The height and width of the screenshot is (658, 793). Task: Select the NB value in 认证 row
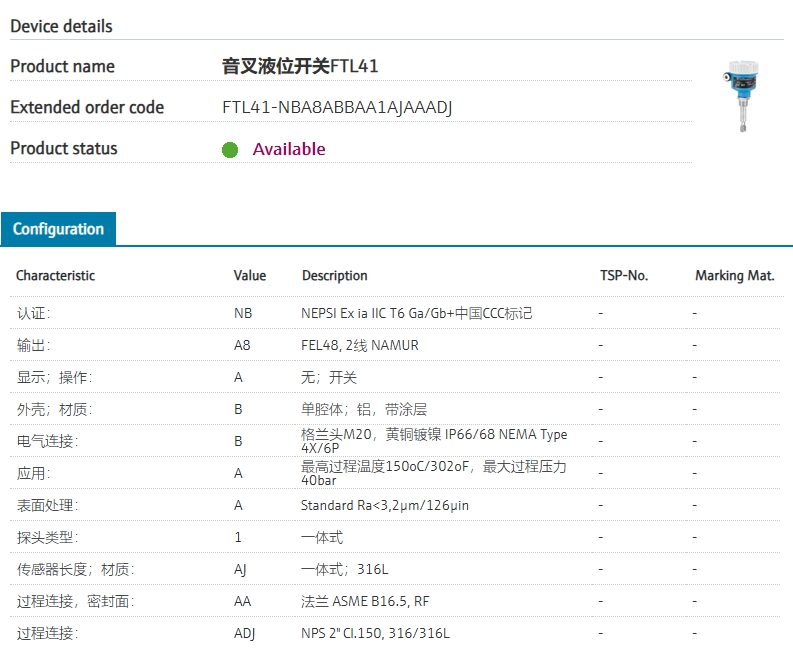(243, 314)
